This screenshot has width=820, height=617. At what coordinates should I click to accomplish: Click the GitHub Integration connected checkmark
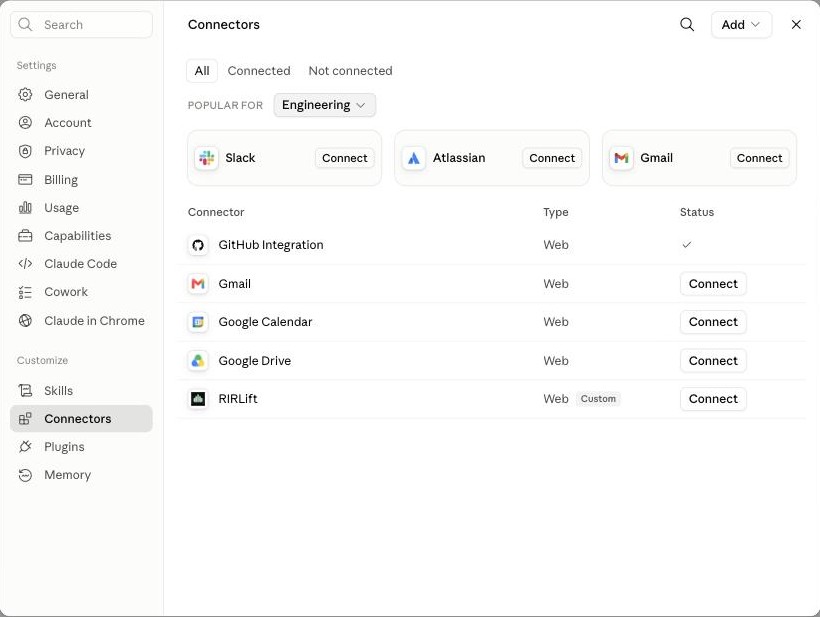point(687,244)
